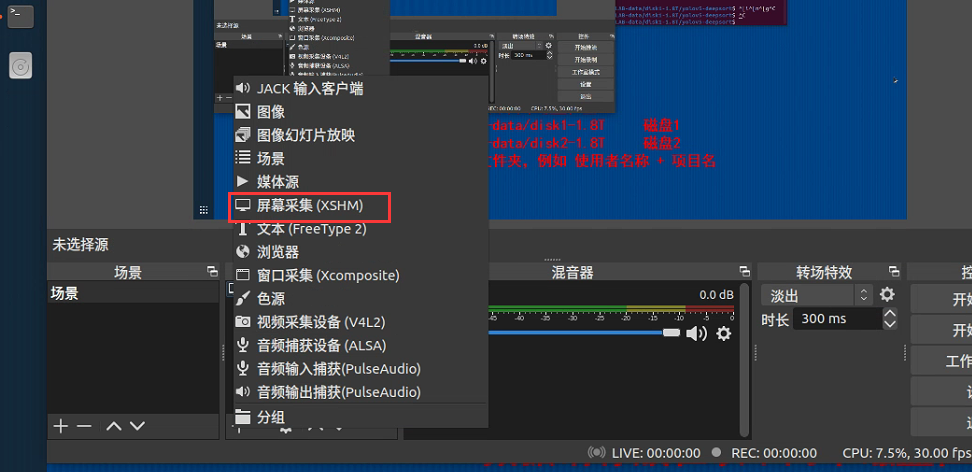The image size is (972, 472).
Task: Increase 时长 with the up arrow
Action: coord(890,313)
